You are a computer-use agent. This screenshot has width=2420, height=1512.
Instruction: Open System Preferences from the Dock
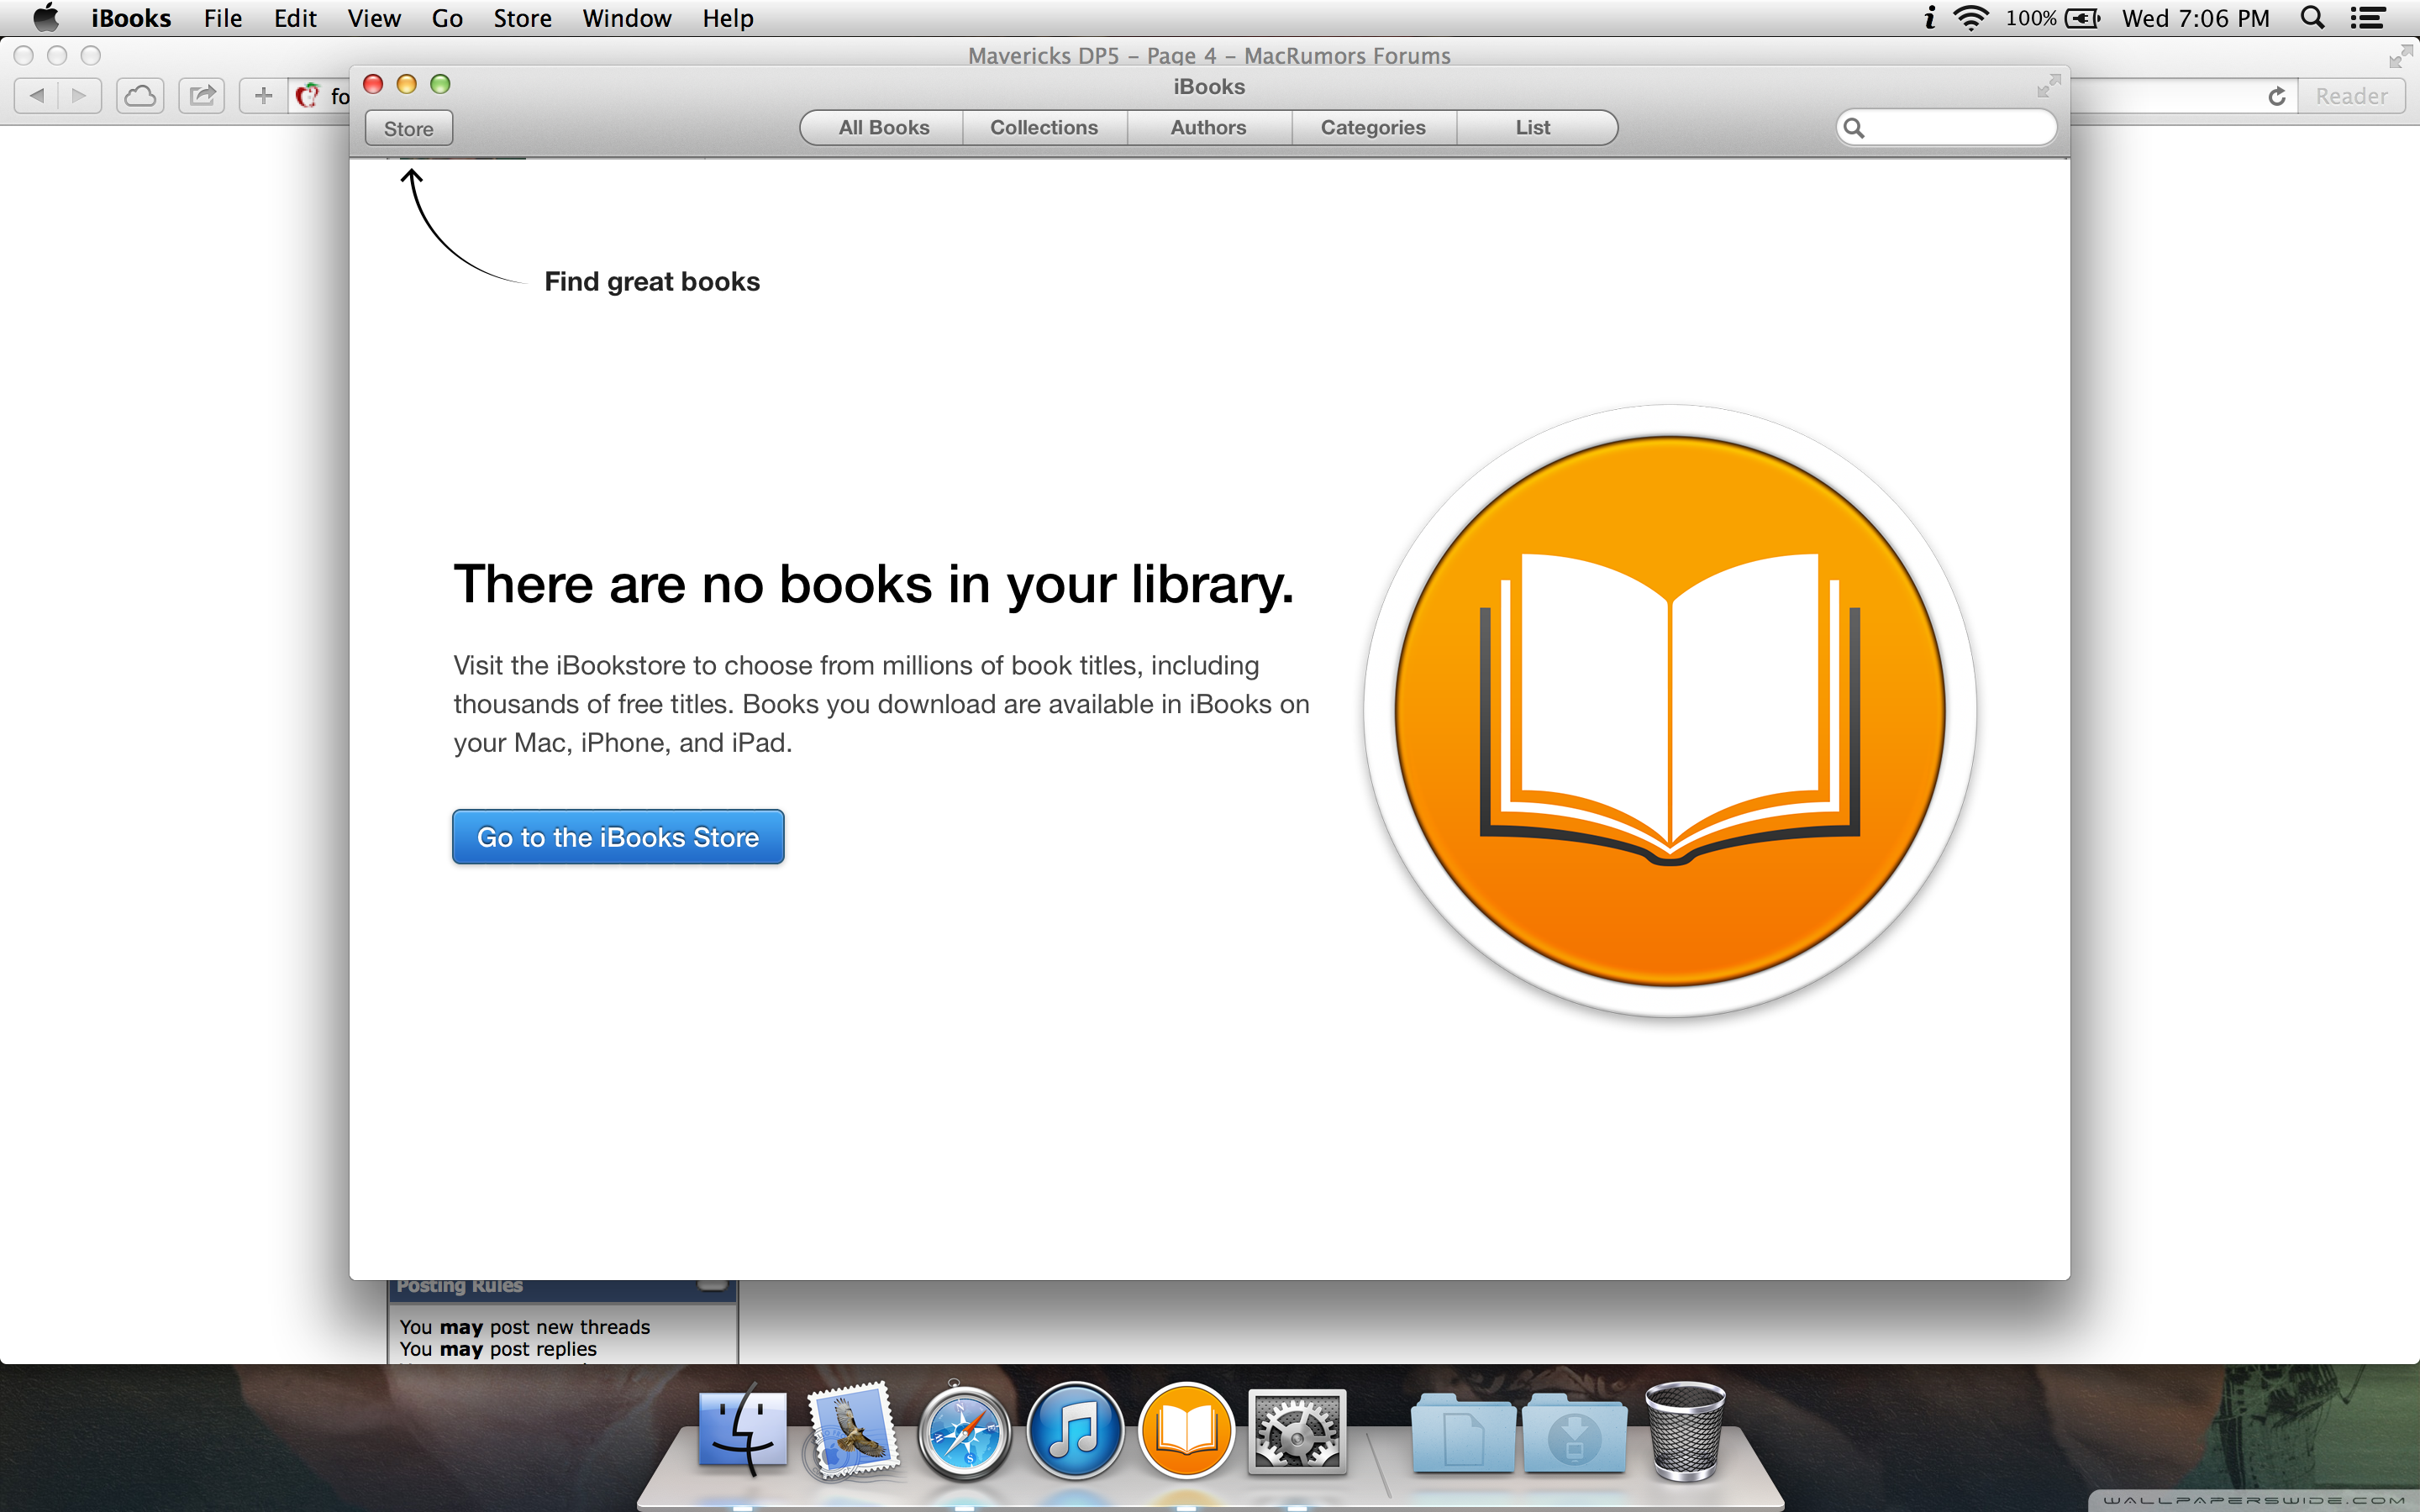(1297, 1431)
